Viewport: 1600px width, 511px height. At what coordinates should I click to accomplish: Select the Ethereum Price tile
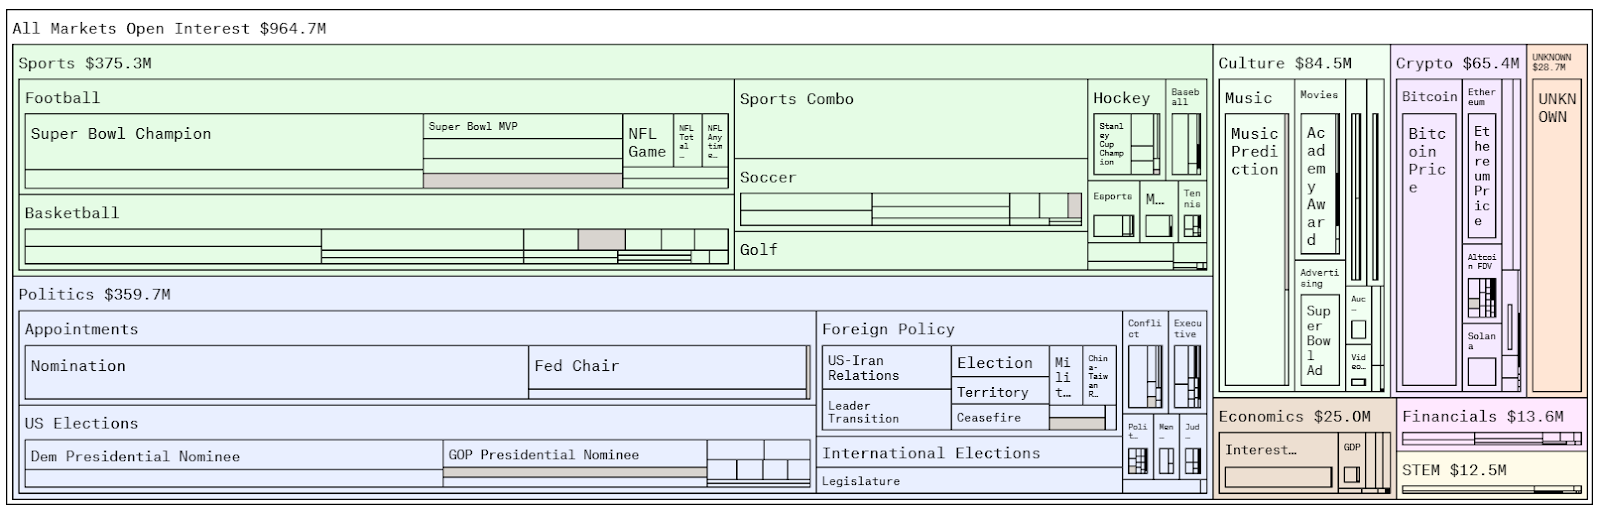1481,176
